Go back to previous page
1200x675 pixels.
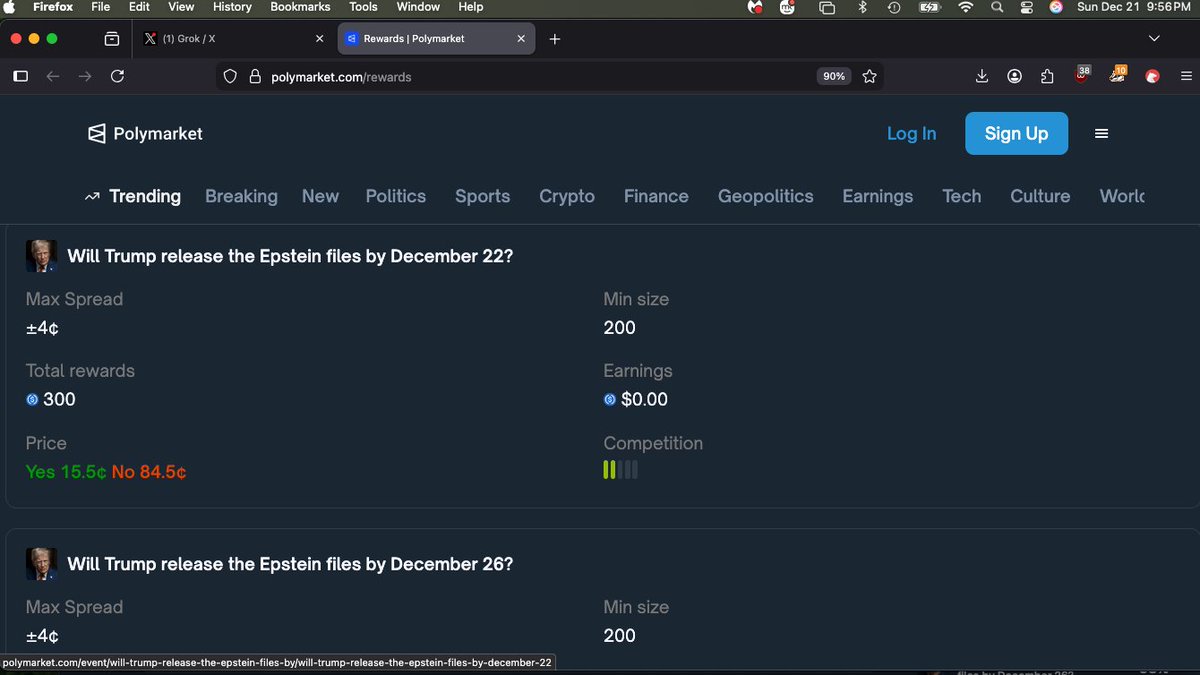coord(53,76)
